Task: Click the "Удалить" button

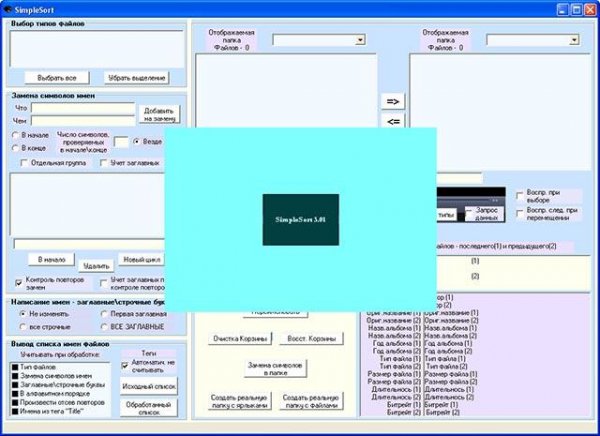Action: click(x=96, y=266)
